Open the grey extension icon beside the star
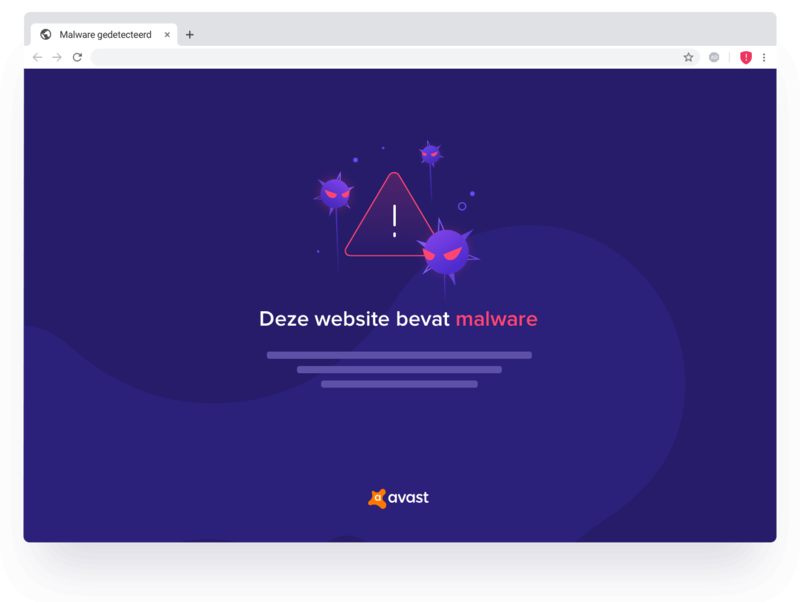This screenshot has height=602, width=800. [x=714, y=57]
